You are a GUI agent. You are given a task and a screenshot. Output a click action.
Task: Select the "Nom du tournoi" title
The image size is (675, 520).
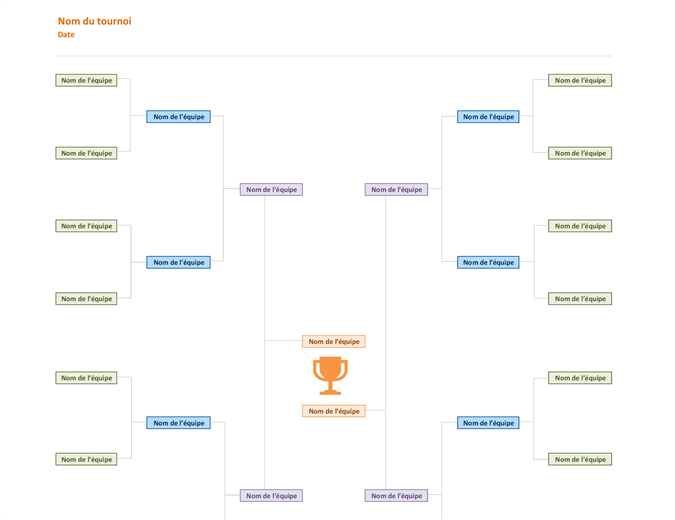click(x=94, y=21)
